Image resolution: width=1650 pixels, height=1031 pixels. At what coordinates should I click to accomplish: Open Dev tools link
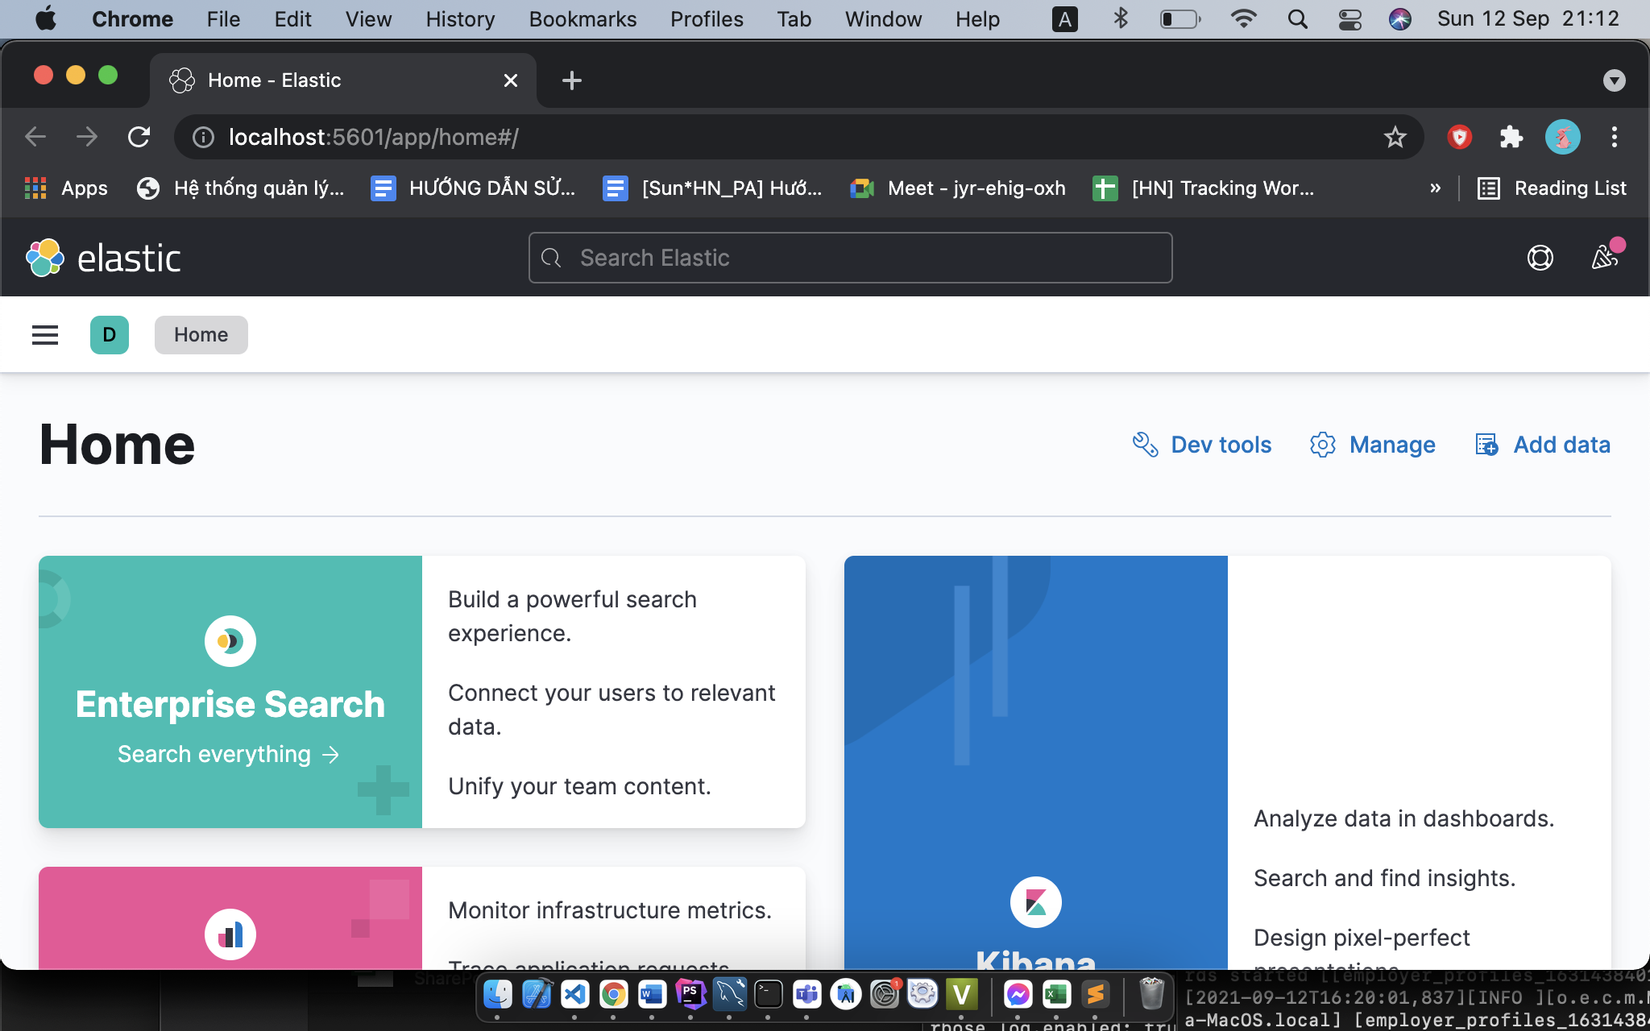point(1201,445)
